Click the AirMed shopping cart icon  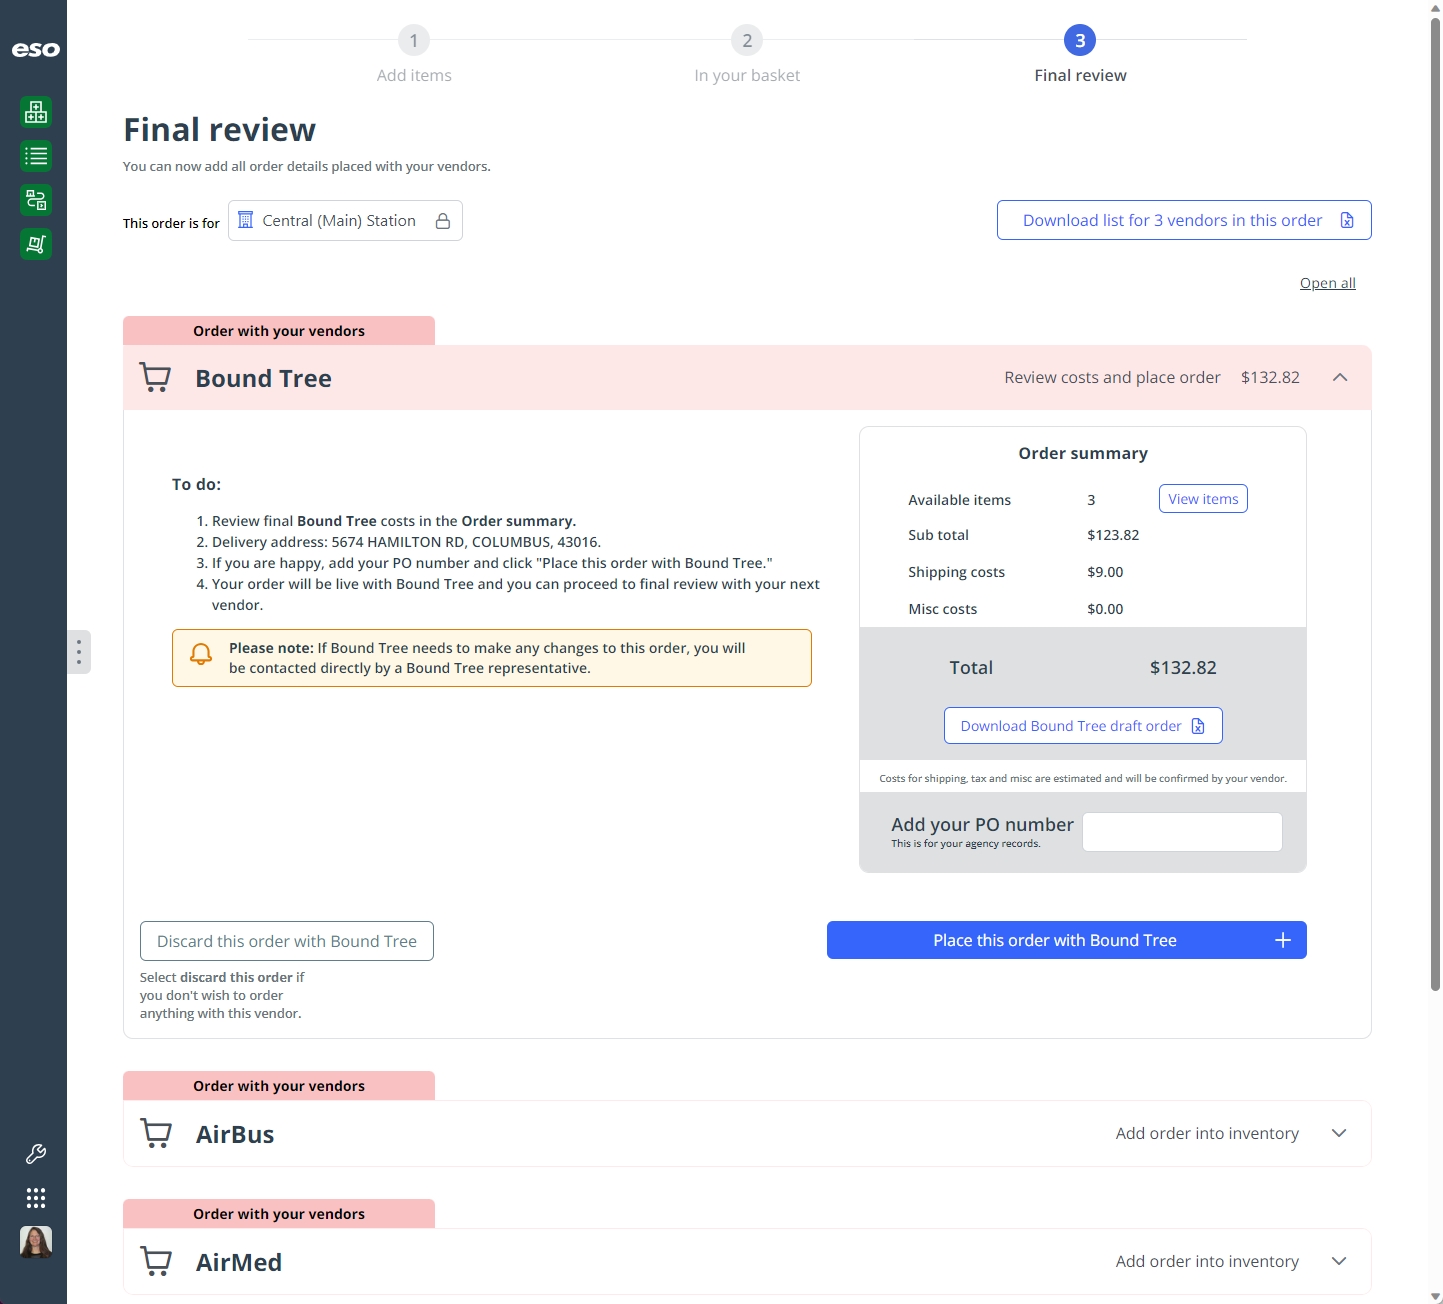(x=155, y=1261)
